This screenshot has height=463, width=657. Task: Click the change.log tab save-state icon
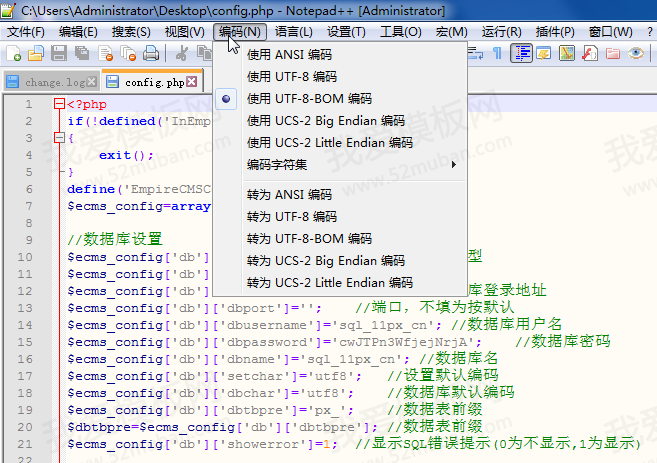(13, 82)
